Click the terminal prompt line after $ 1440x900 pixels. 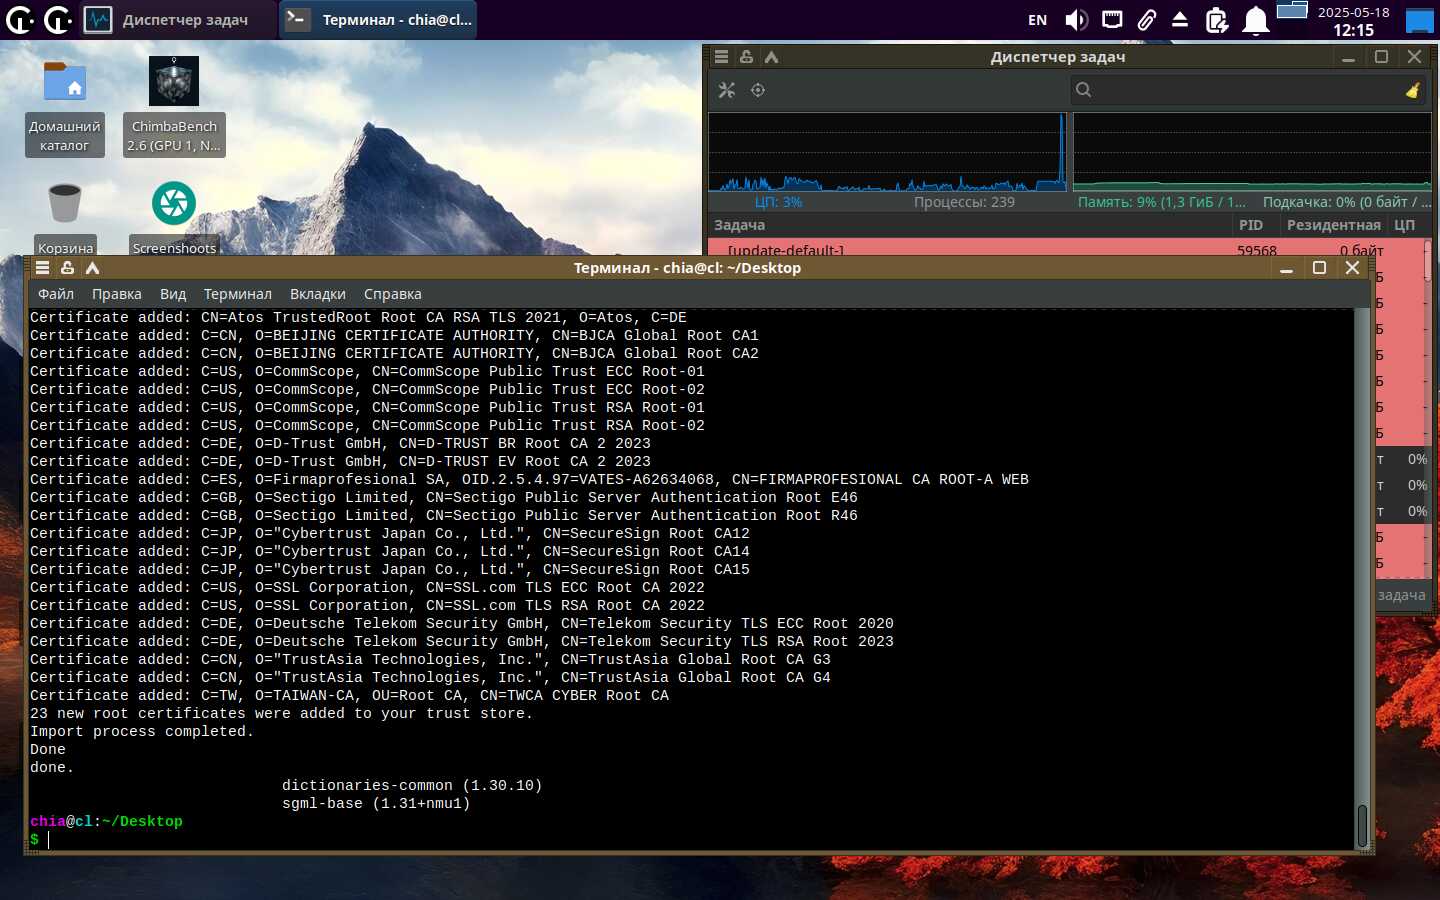690,840
